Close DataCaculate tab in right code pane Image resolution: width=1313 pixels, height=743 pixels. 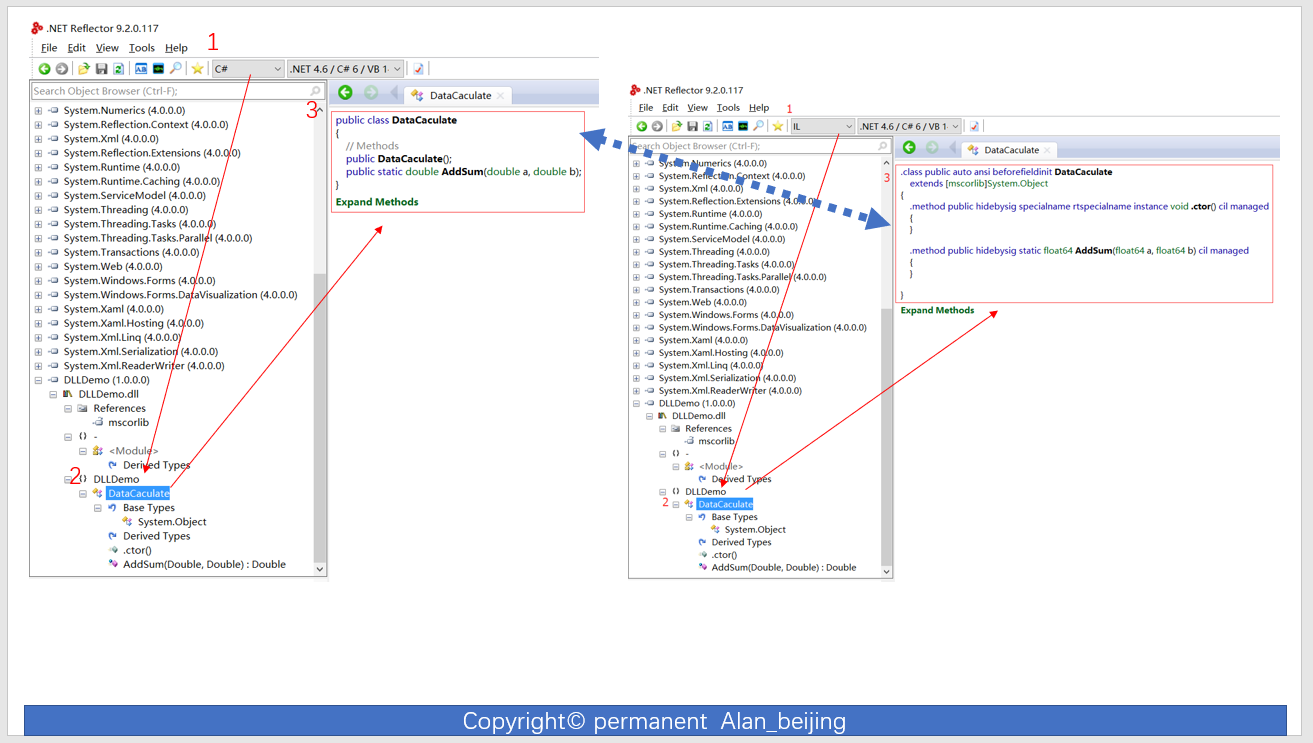point(1047,150)
